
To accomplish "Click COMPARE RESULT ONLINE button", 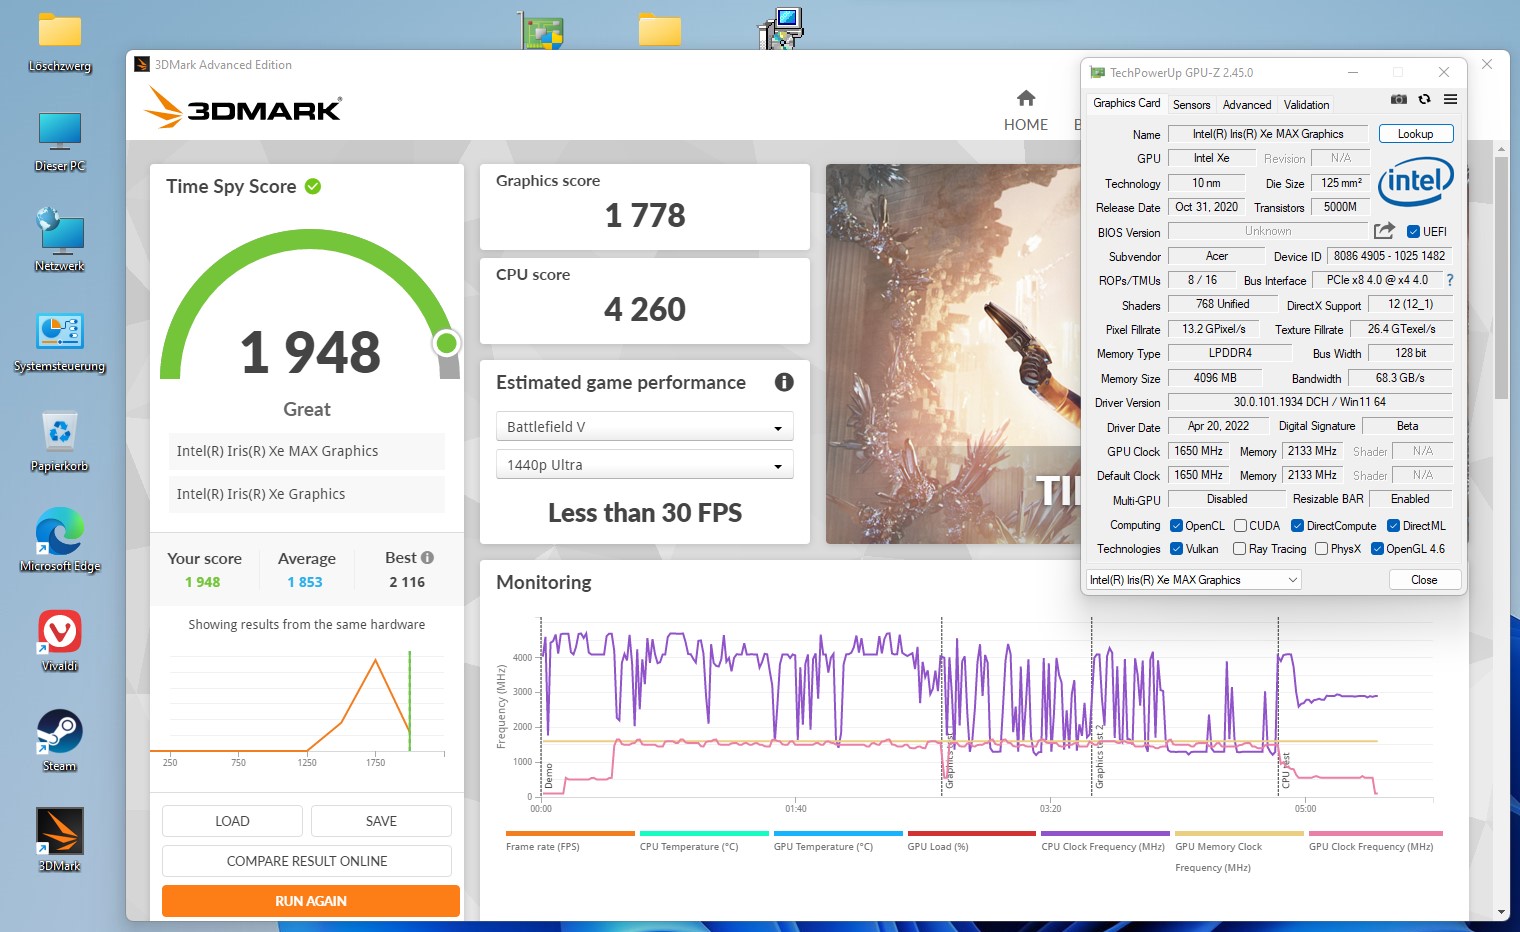I will (307, 861).
